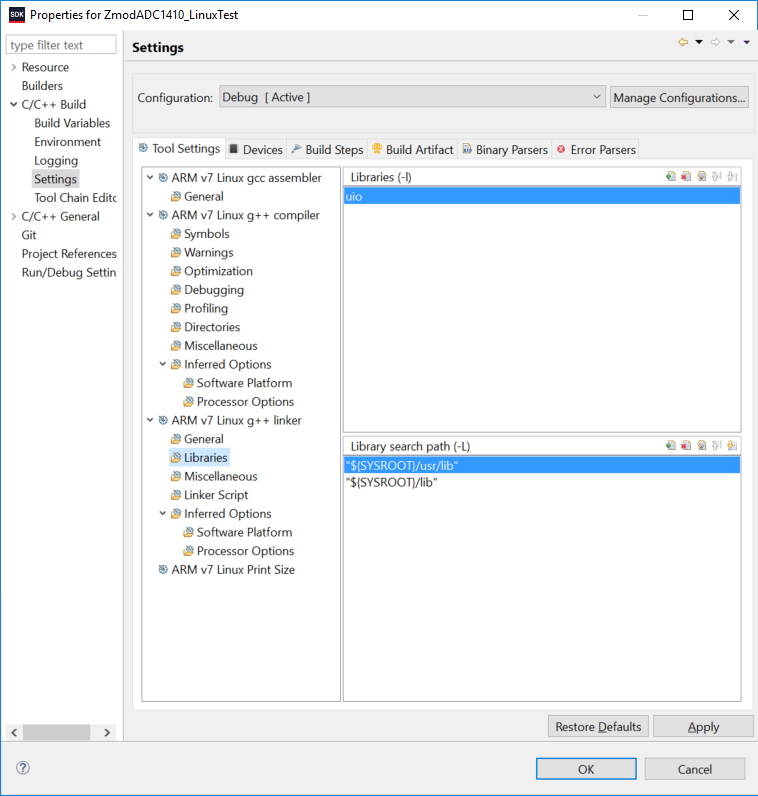
Task: Move Library search path entry down
Action: click(x=732, y=446)
